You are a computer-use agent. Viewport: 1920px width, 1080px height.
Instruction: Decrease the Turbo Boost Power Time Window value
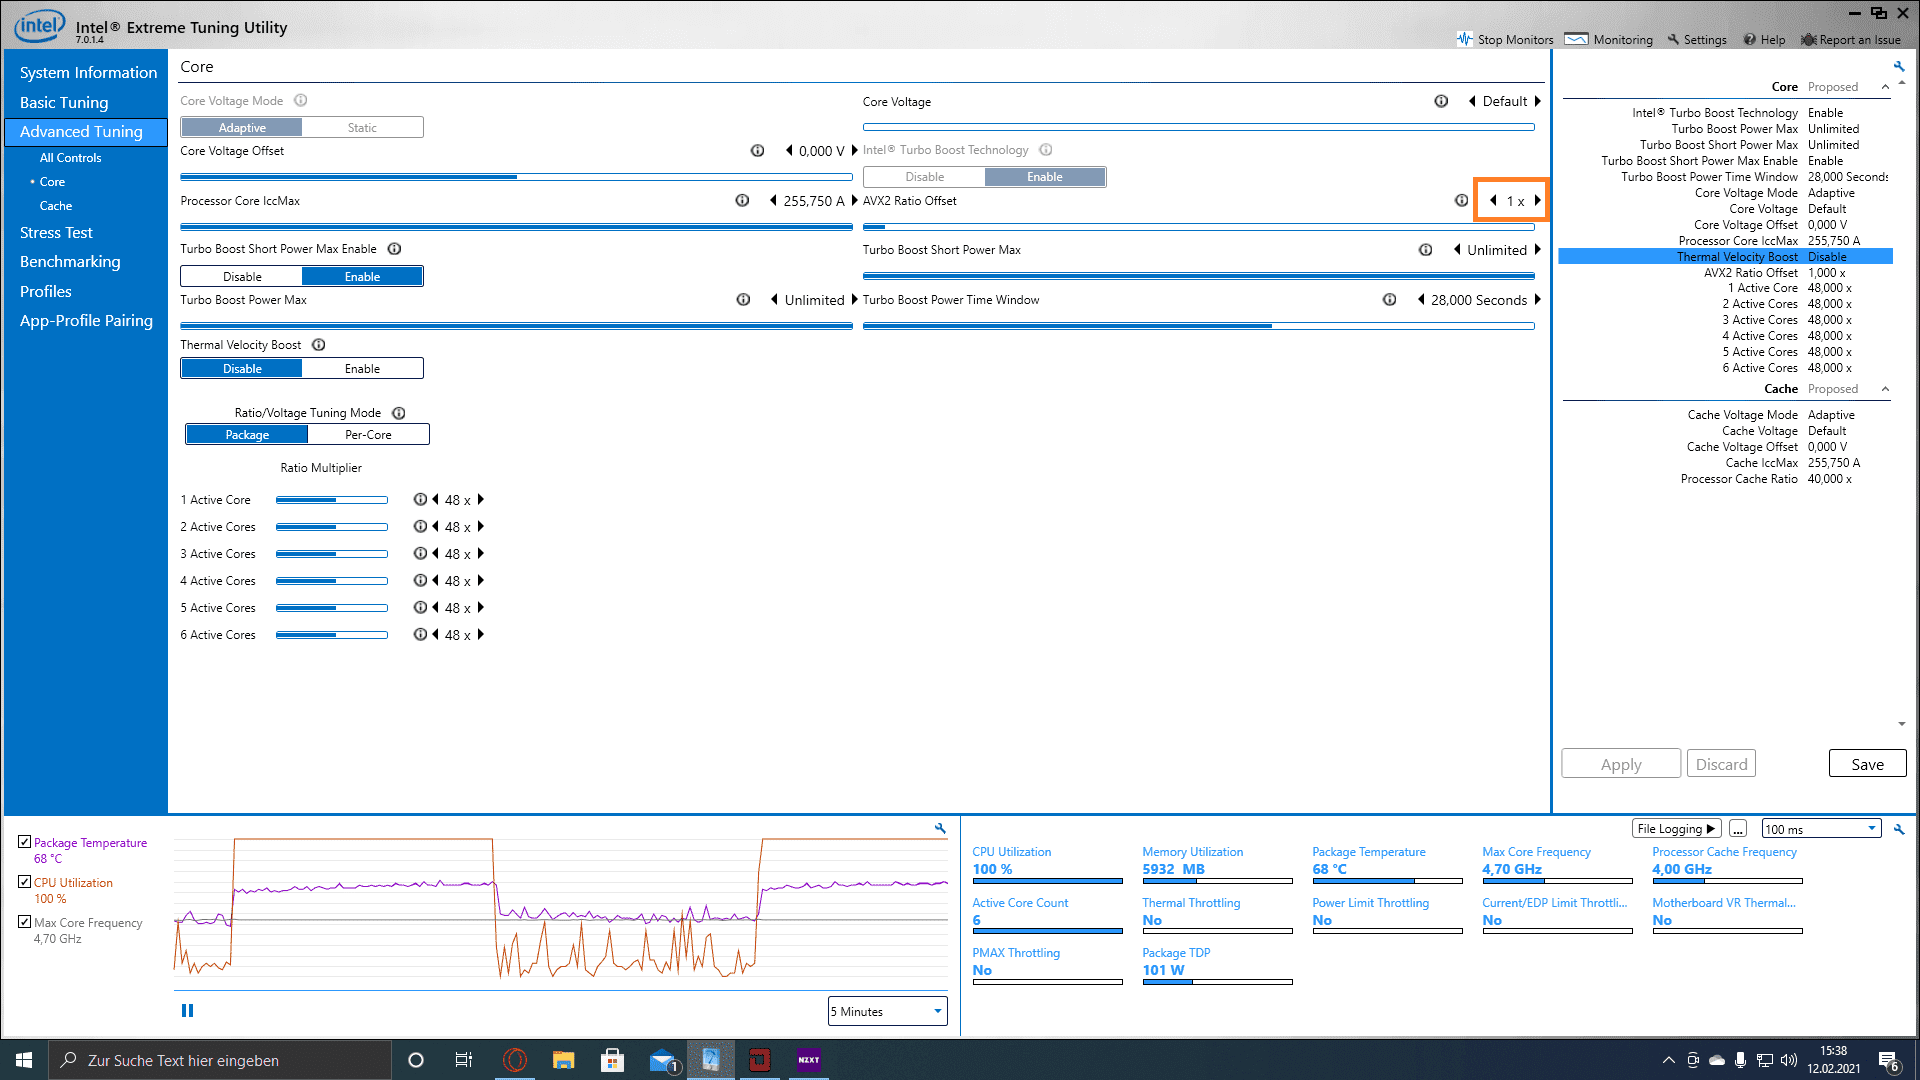click(x=1421, y=300)
